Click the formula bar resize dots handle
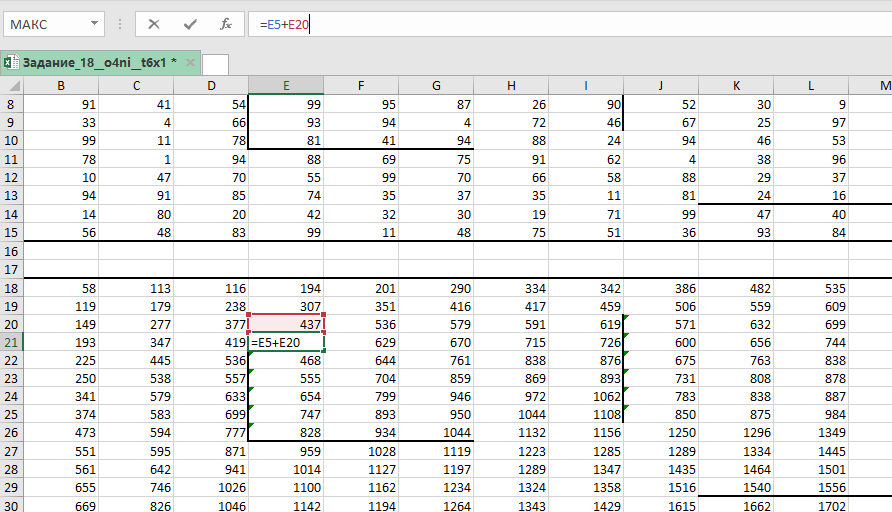This screenshot has width=892, height=512. pyautogui.click(x=120, y=24)
